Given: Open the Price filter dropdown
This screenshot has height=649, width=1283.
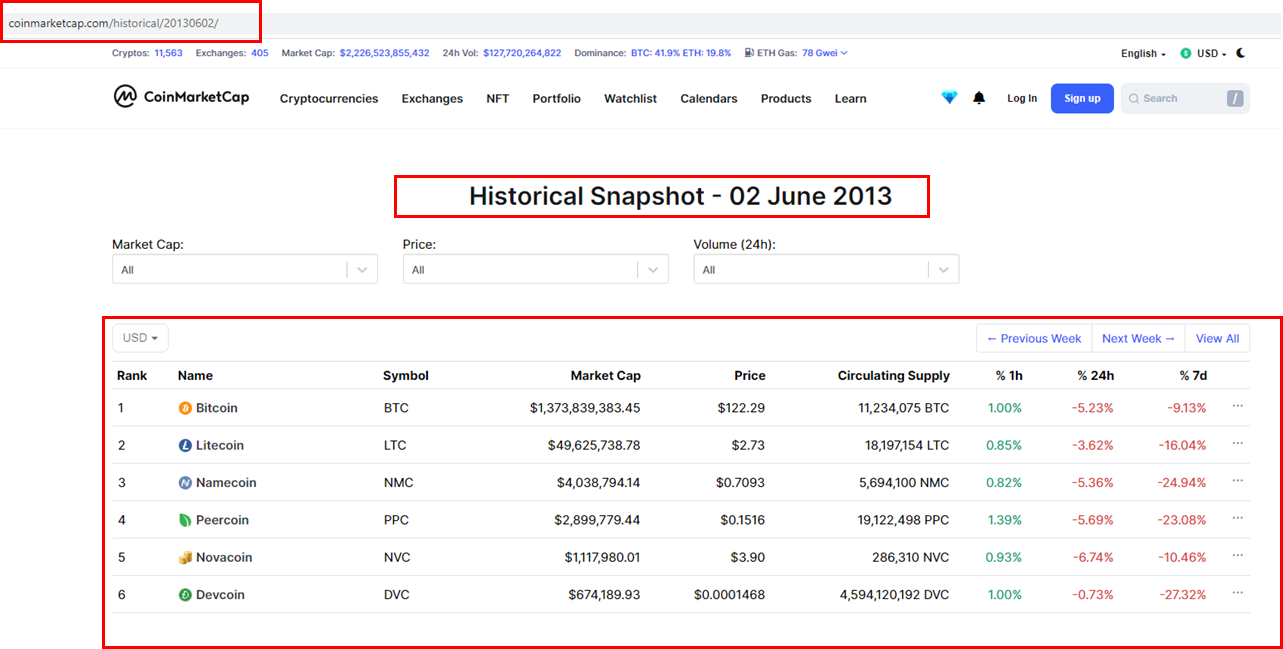Looking at the screenshot, I should [536, 269].
